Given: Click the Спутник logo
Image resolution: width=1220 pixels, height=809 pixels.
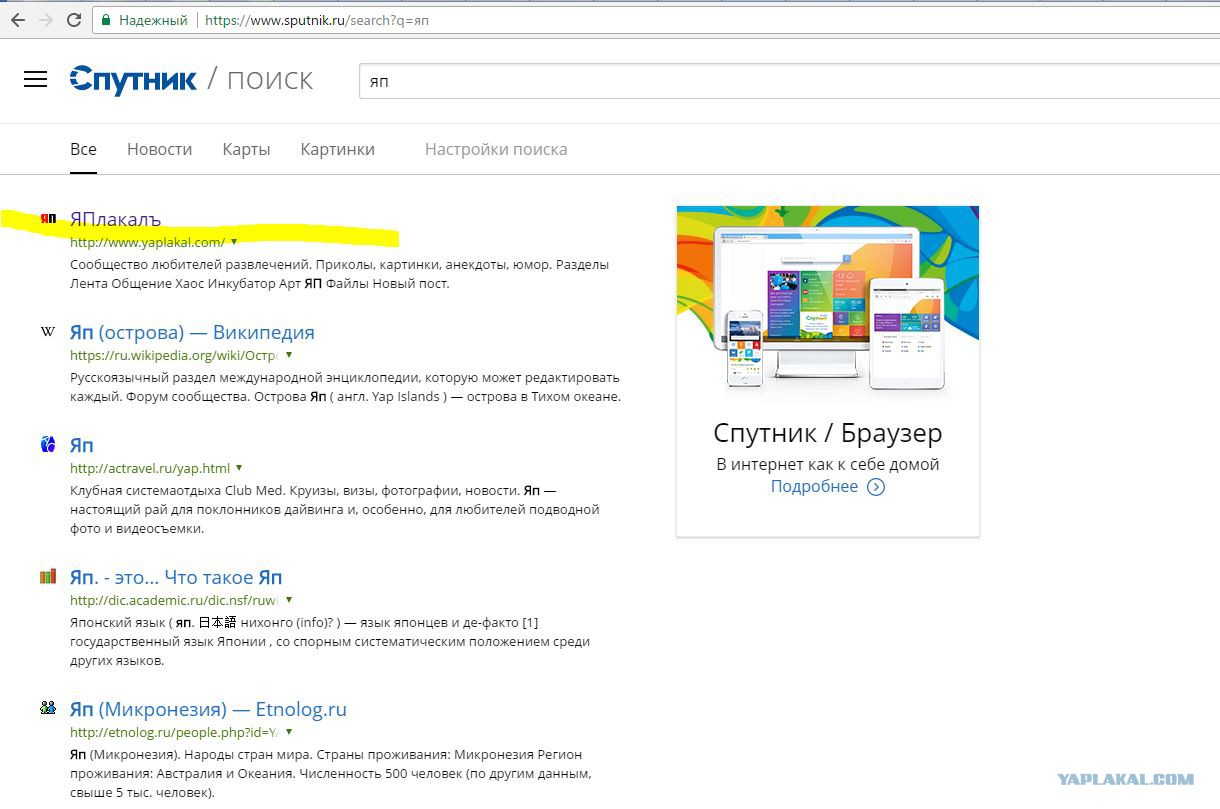Looking at the screenshot, I should (133, 80).
